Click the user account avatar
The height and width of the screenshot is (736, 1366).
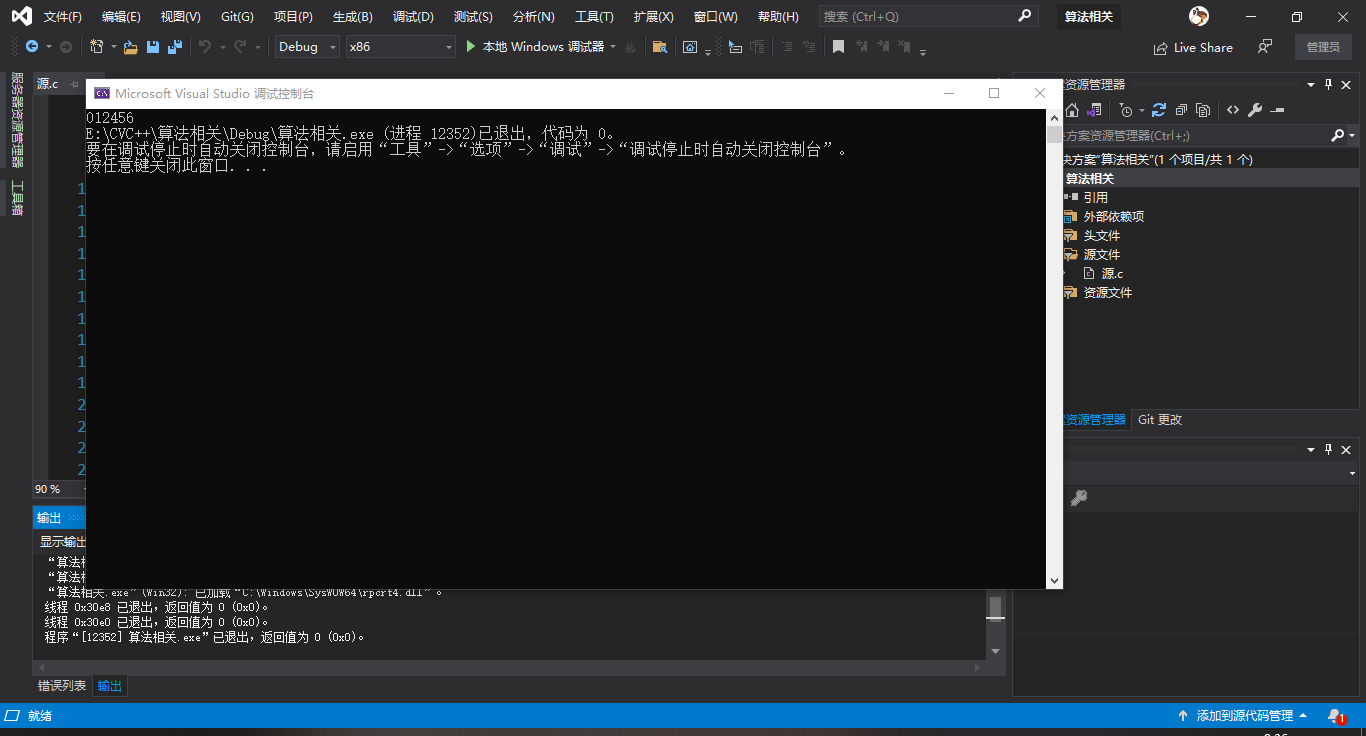tap(1199, 17)
